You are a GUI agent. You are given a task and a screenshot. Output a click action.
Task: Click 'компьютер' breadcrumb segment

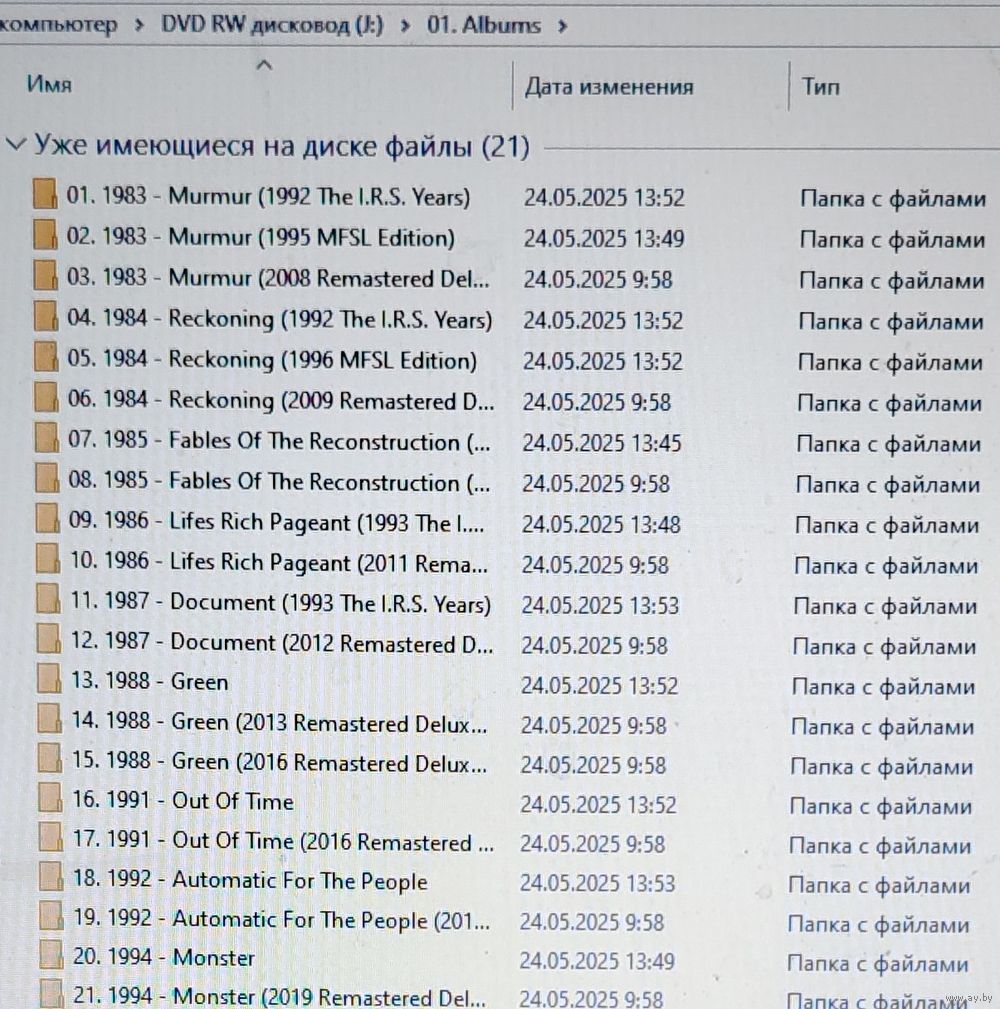(59, 24)
